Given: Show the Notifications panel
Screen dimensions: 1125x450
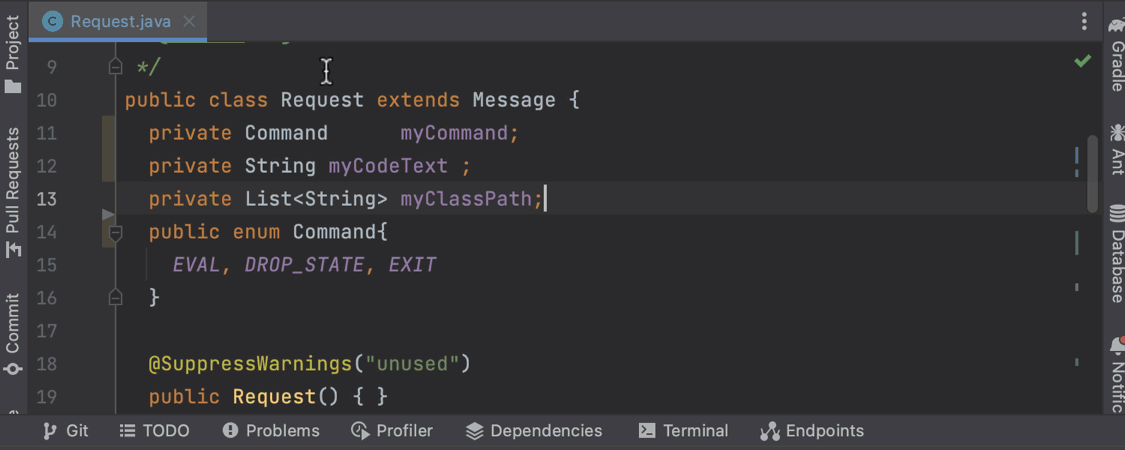Looking at the screenshot, I should click(x=1116, y=375).
